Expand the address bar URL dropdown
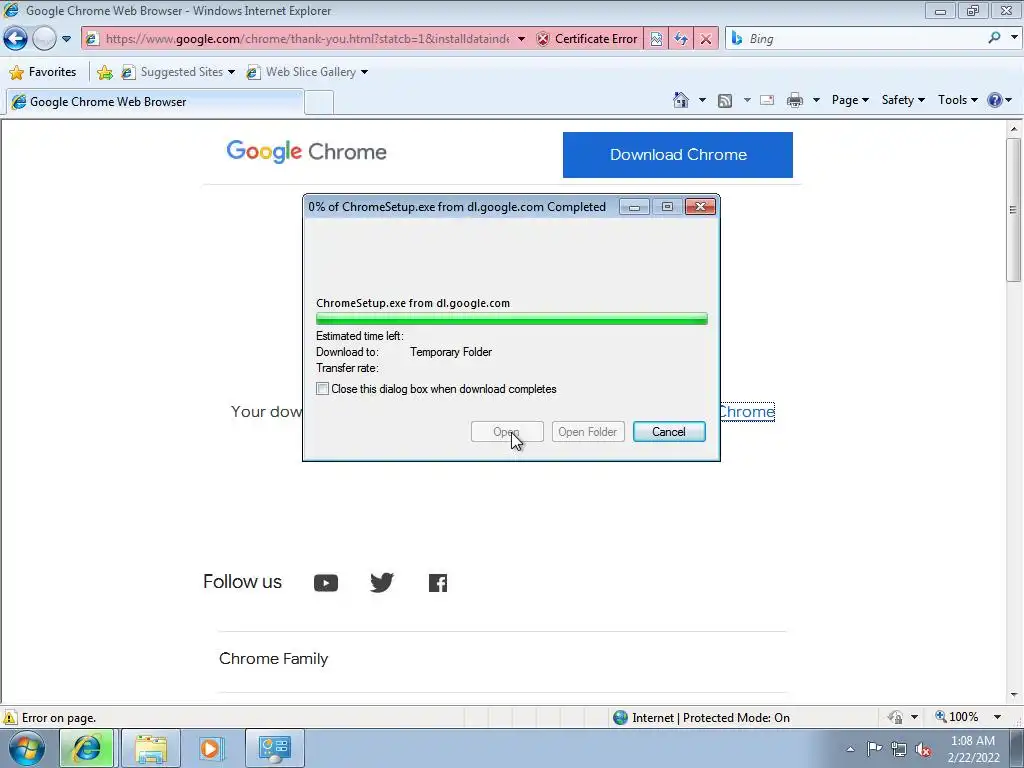The width and height of the screenshot is (1024, 768). pos(521,39)
